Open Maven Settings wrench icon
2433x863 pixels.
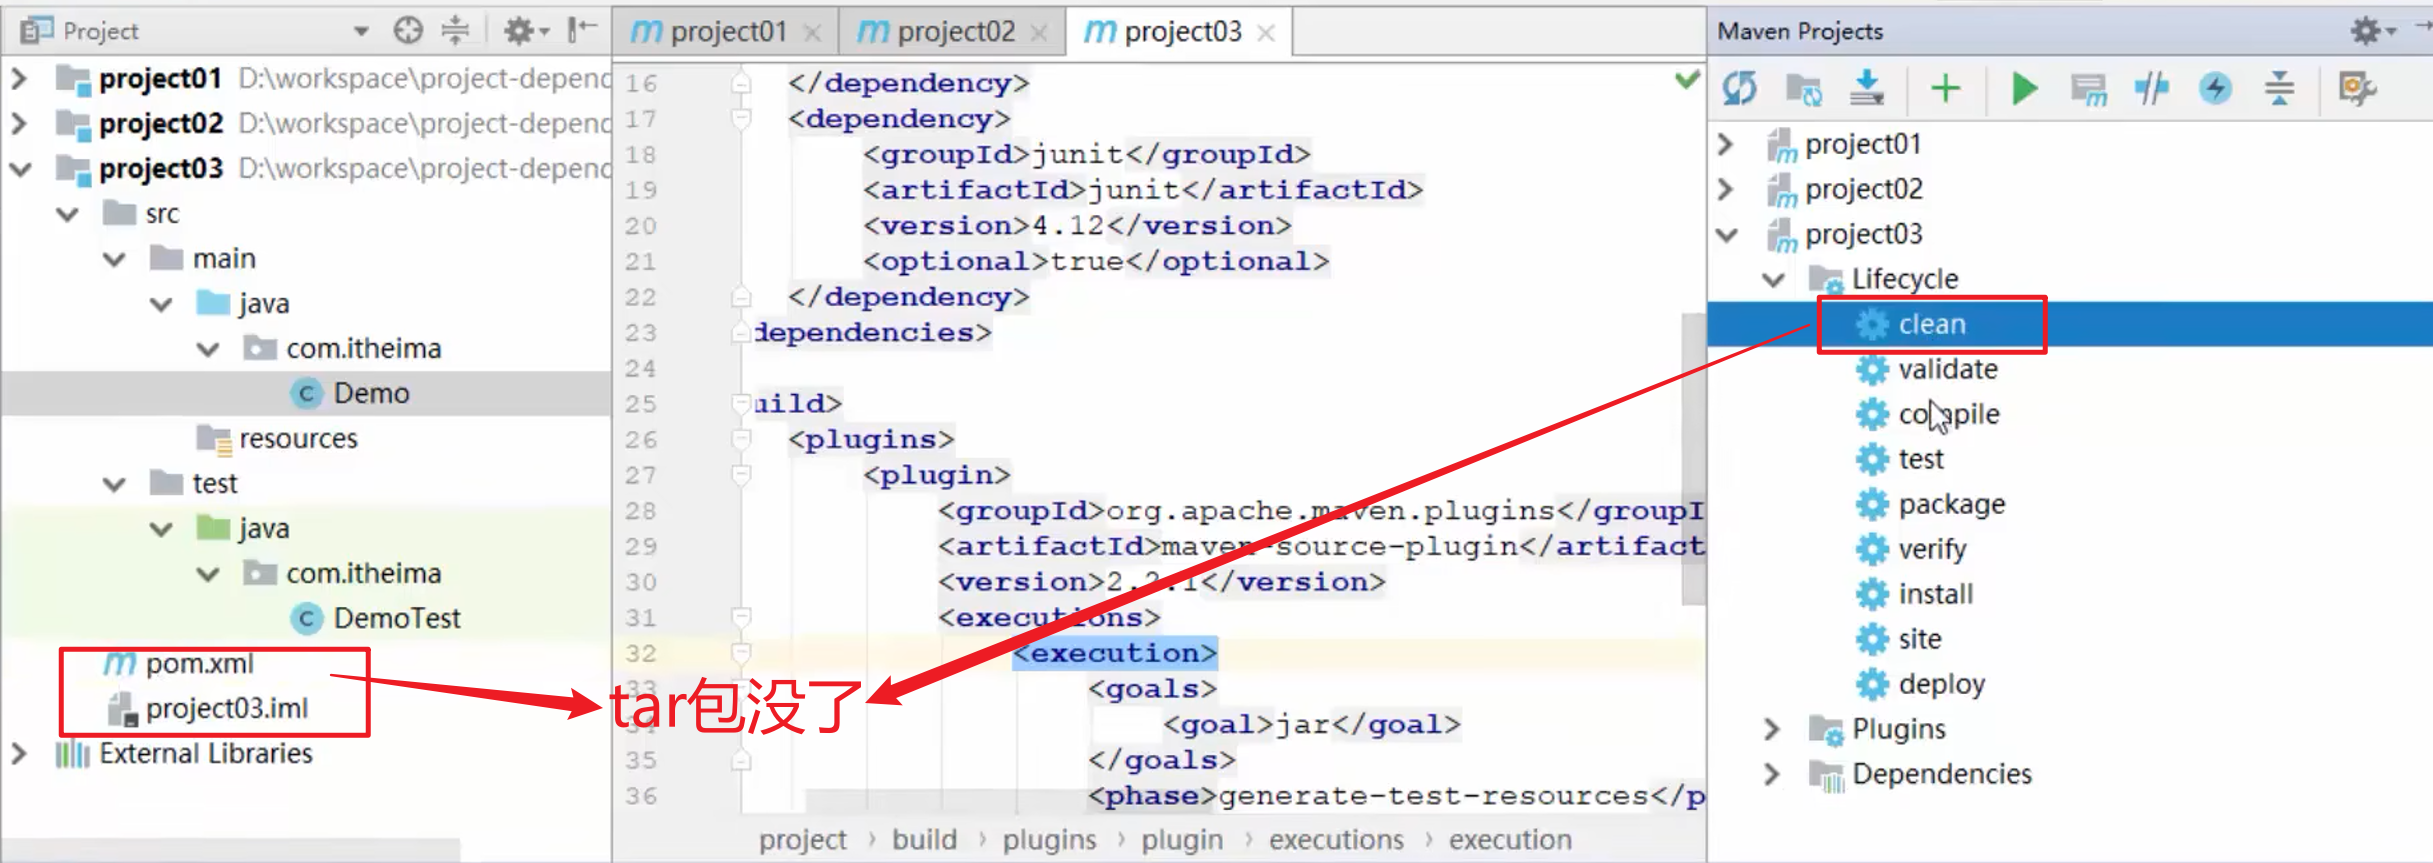point(2356,89)
